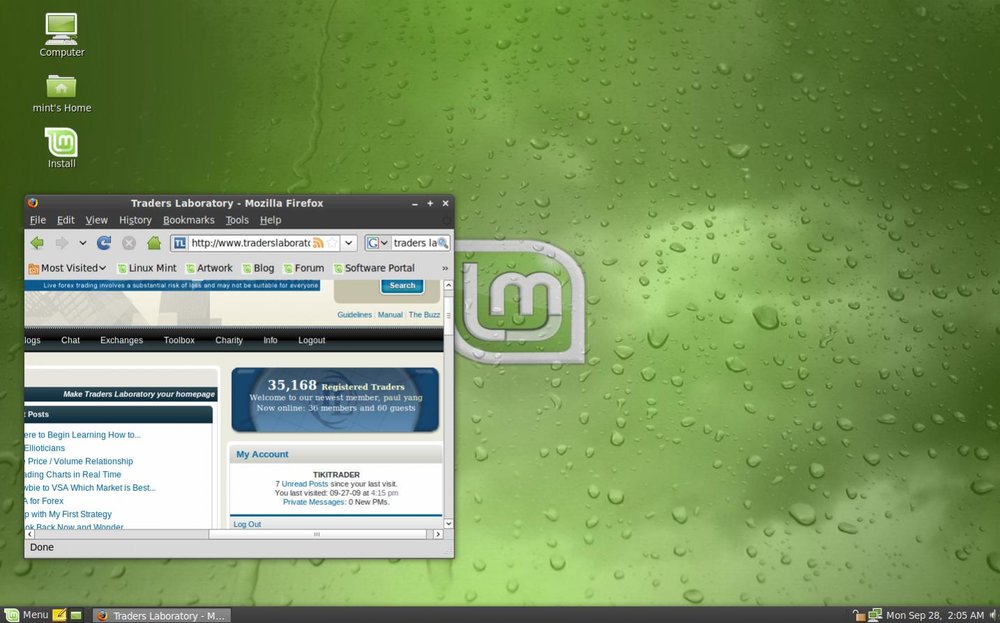This screenshot has width=1000, height=623.
Task: Click Make Traders Laboratory your homepage
Action: tap(139, 394)
